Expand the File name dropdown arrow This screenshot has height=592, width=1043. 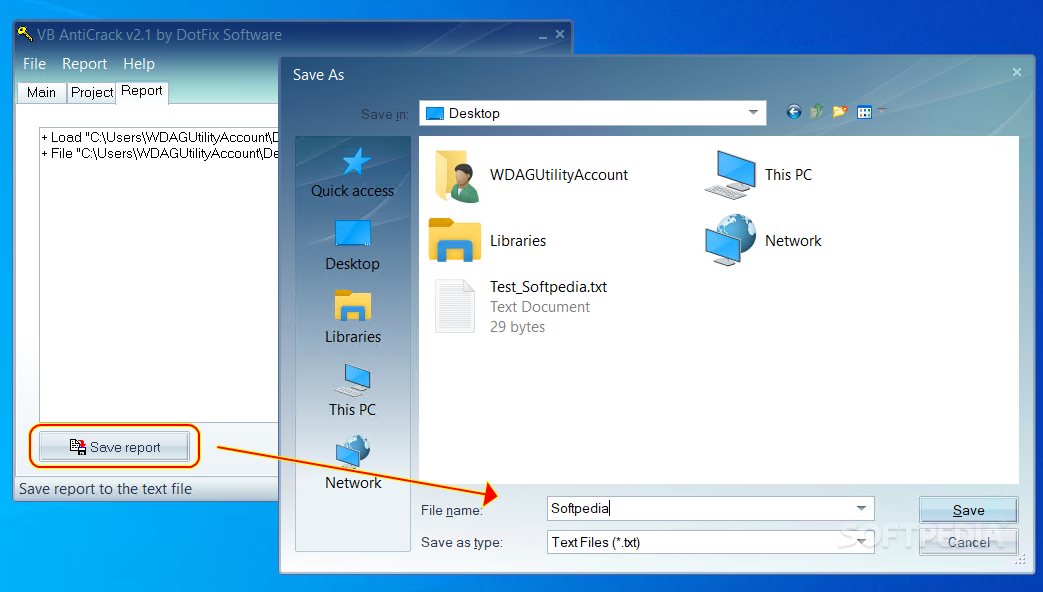(x=861, y=509)
